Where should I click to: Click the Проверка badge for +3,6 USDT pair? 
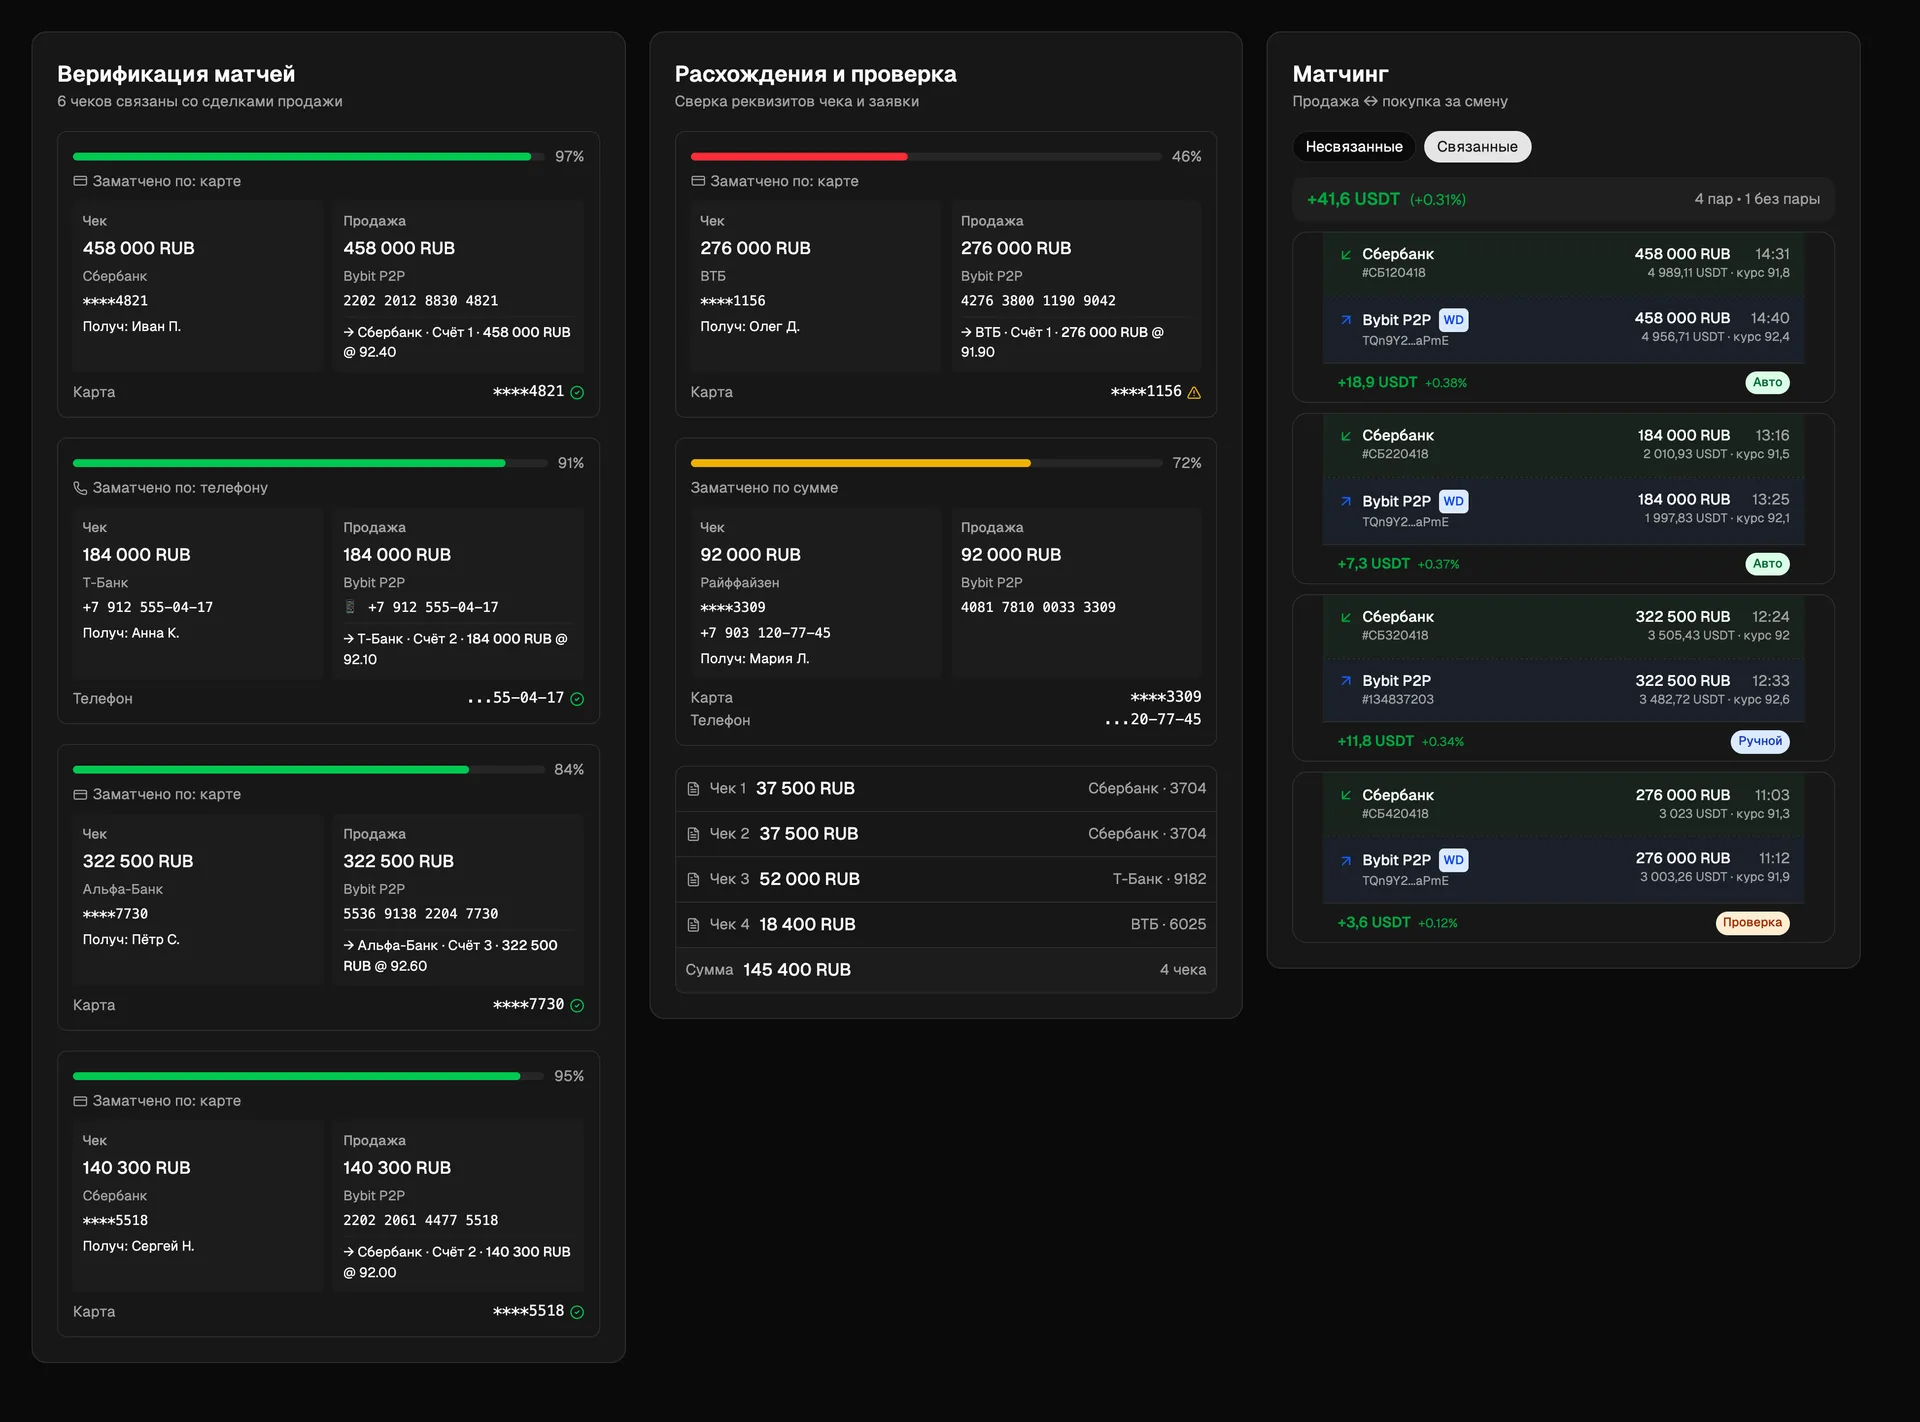1752,922
